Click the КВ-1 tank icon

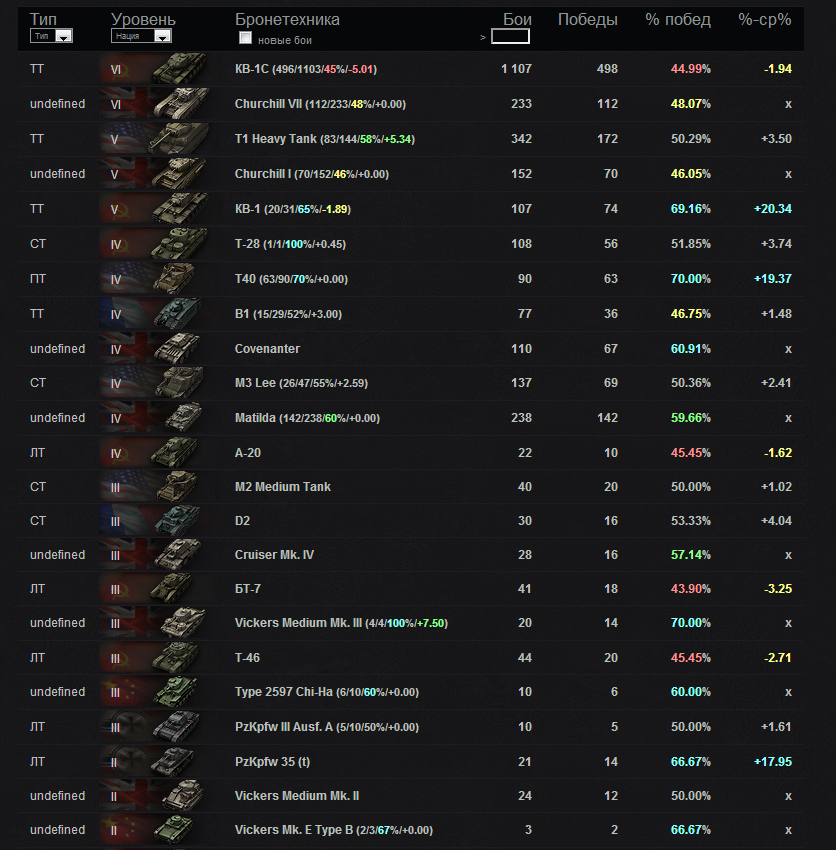[179, 209]
